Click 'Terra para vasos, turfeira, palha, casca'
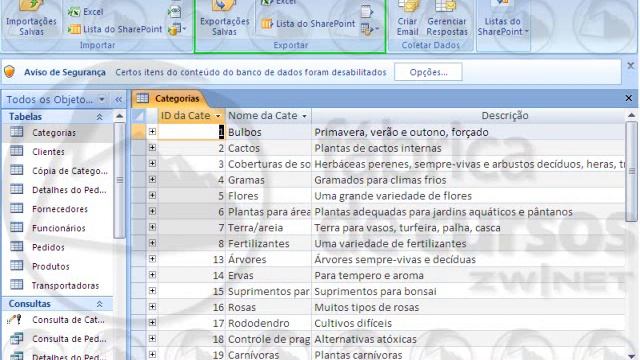 (x=469, y=228)
